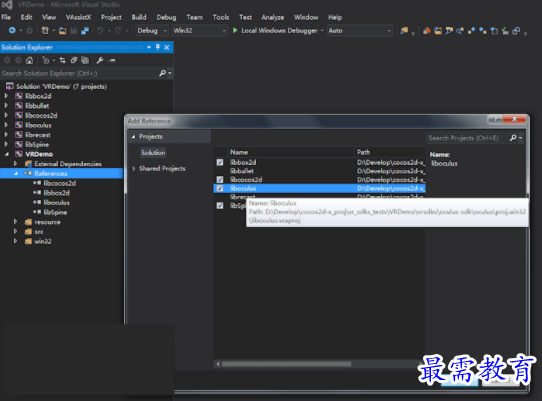Click the Home icon in Solution Explorer

click(x=29, y=60)
